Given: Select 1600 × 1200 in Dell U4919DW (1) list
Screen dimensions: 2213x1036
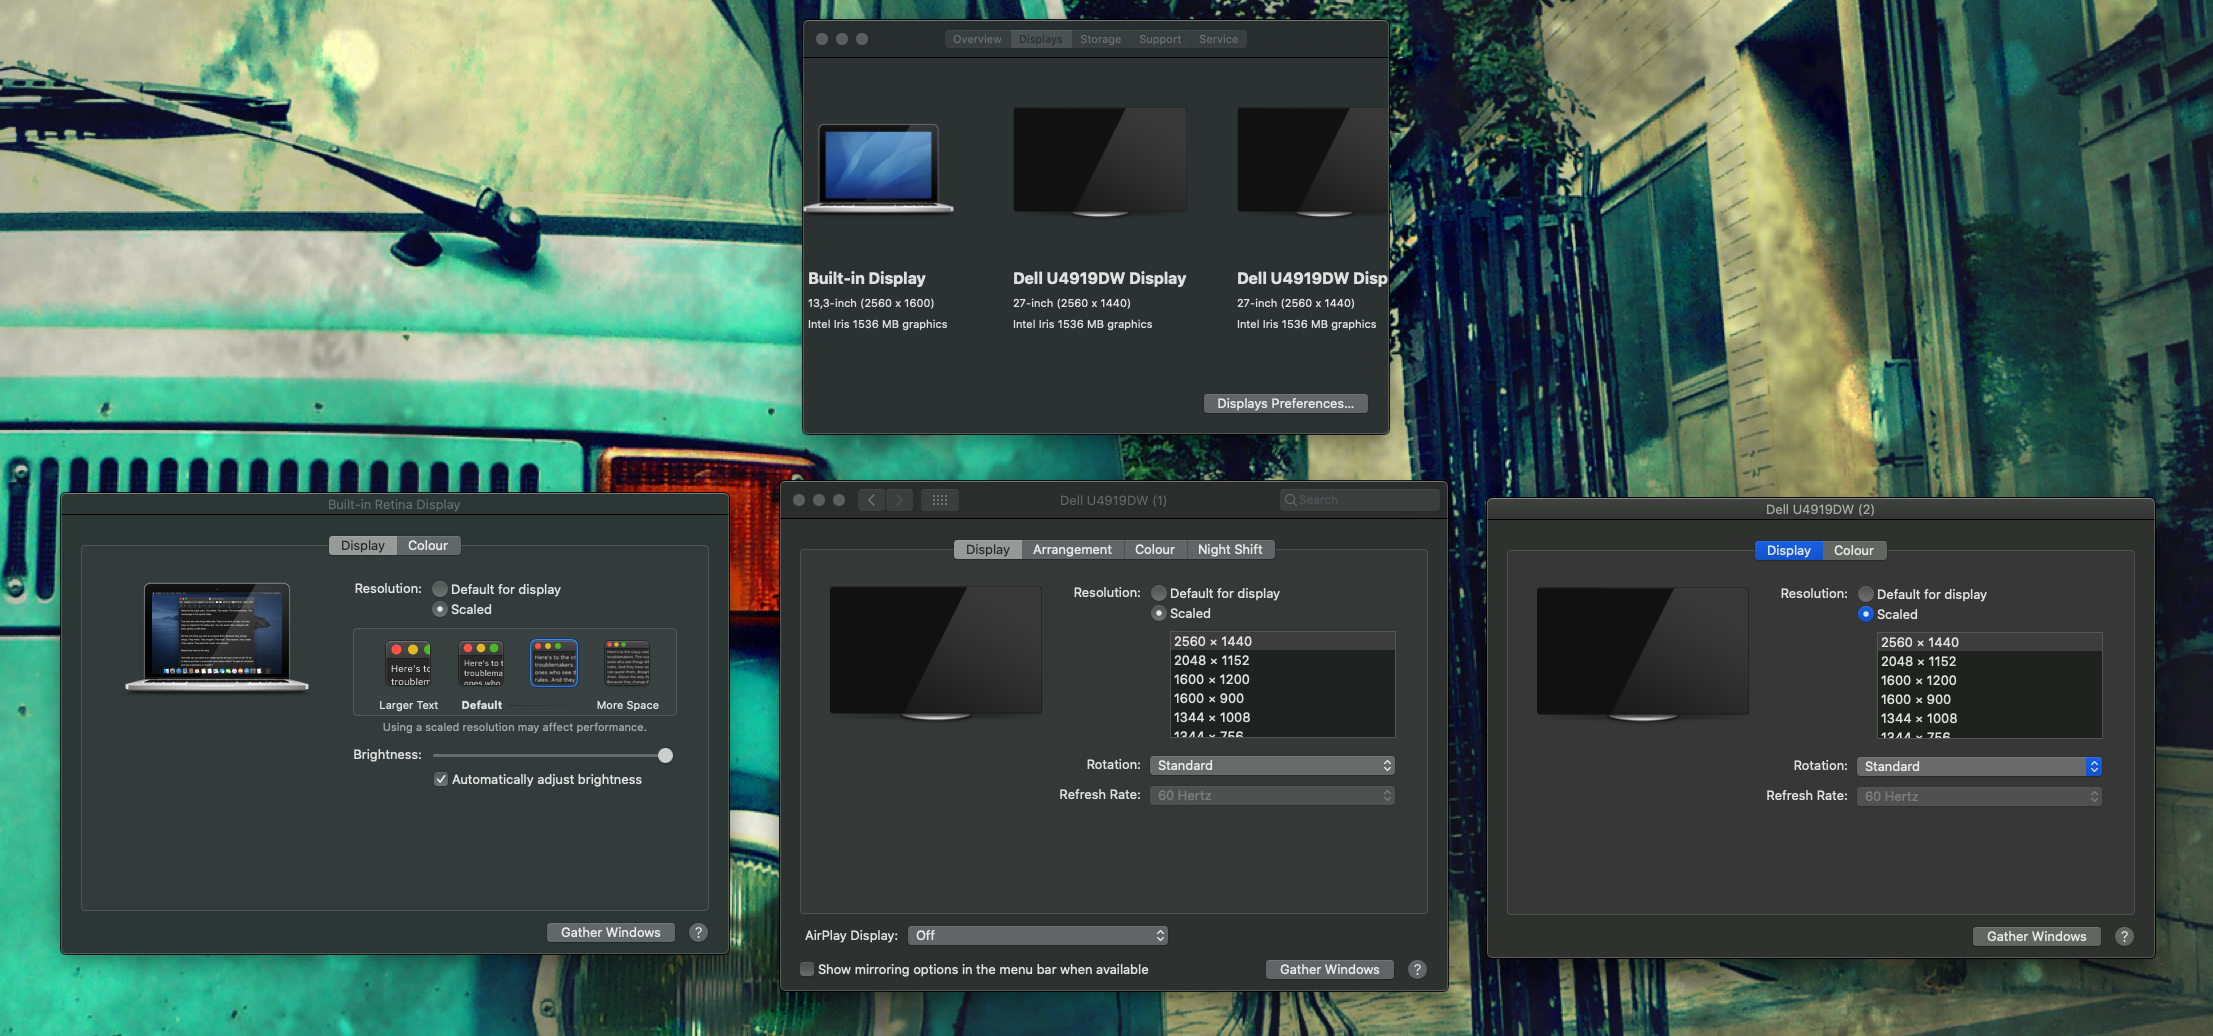Looking at the screenshot, I should coord(1282,679).
